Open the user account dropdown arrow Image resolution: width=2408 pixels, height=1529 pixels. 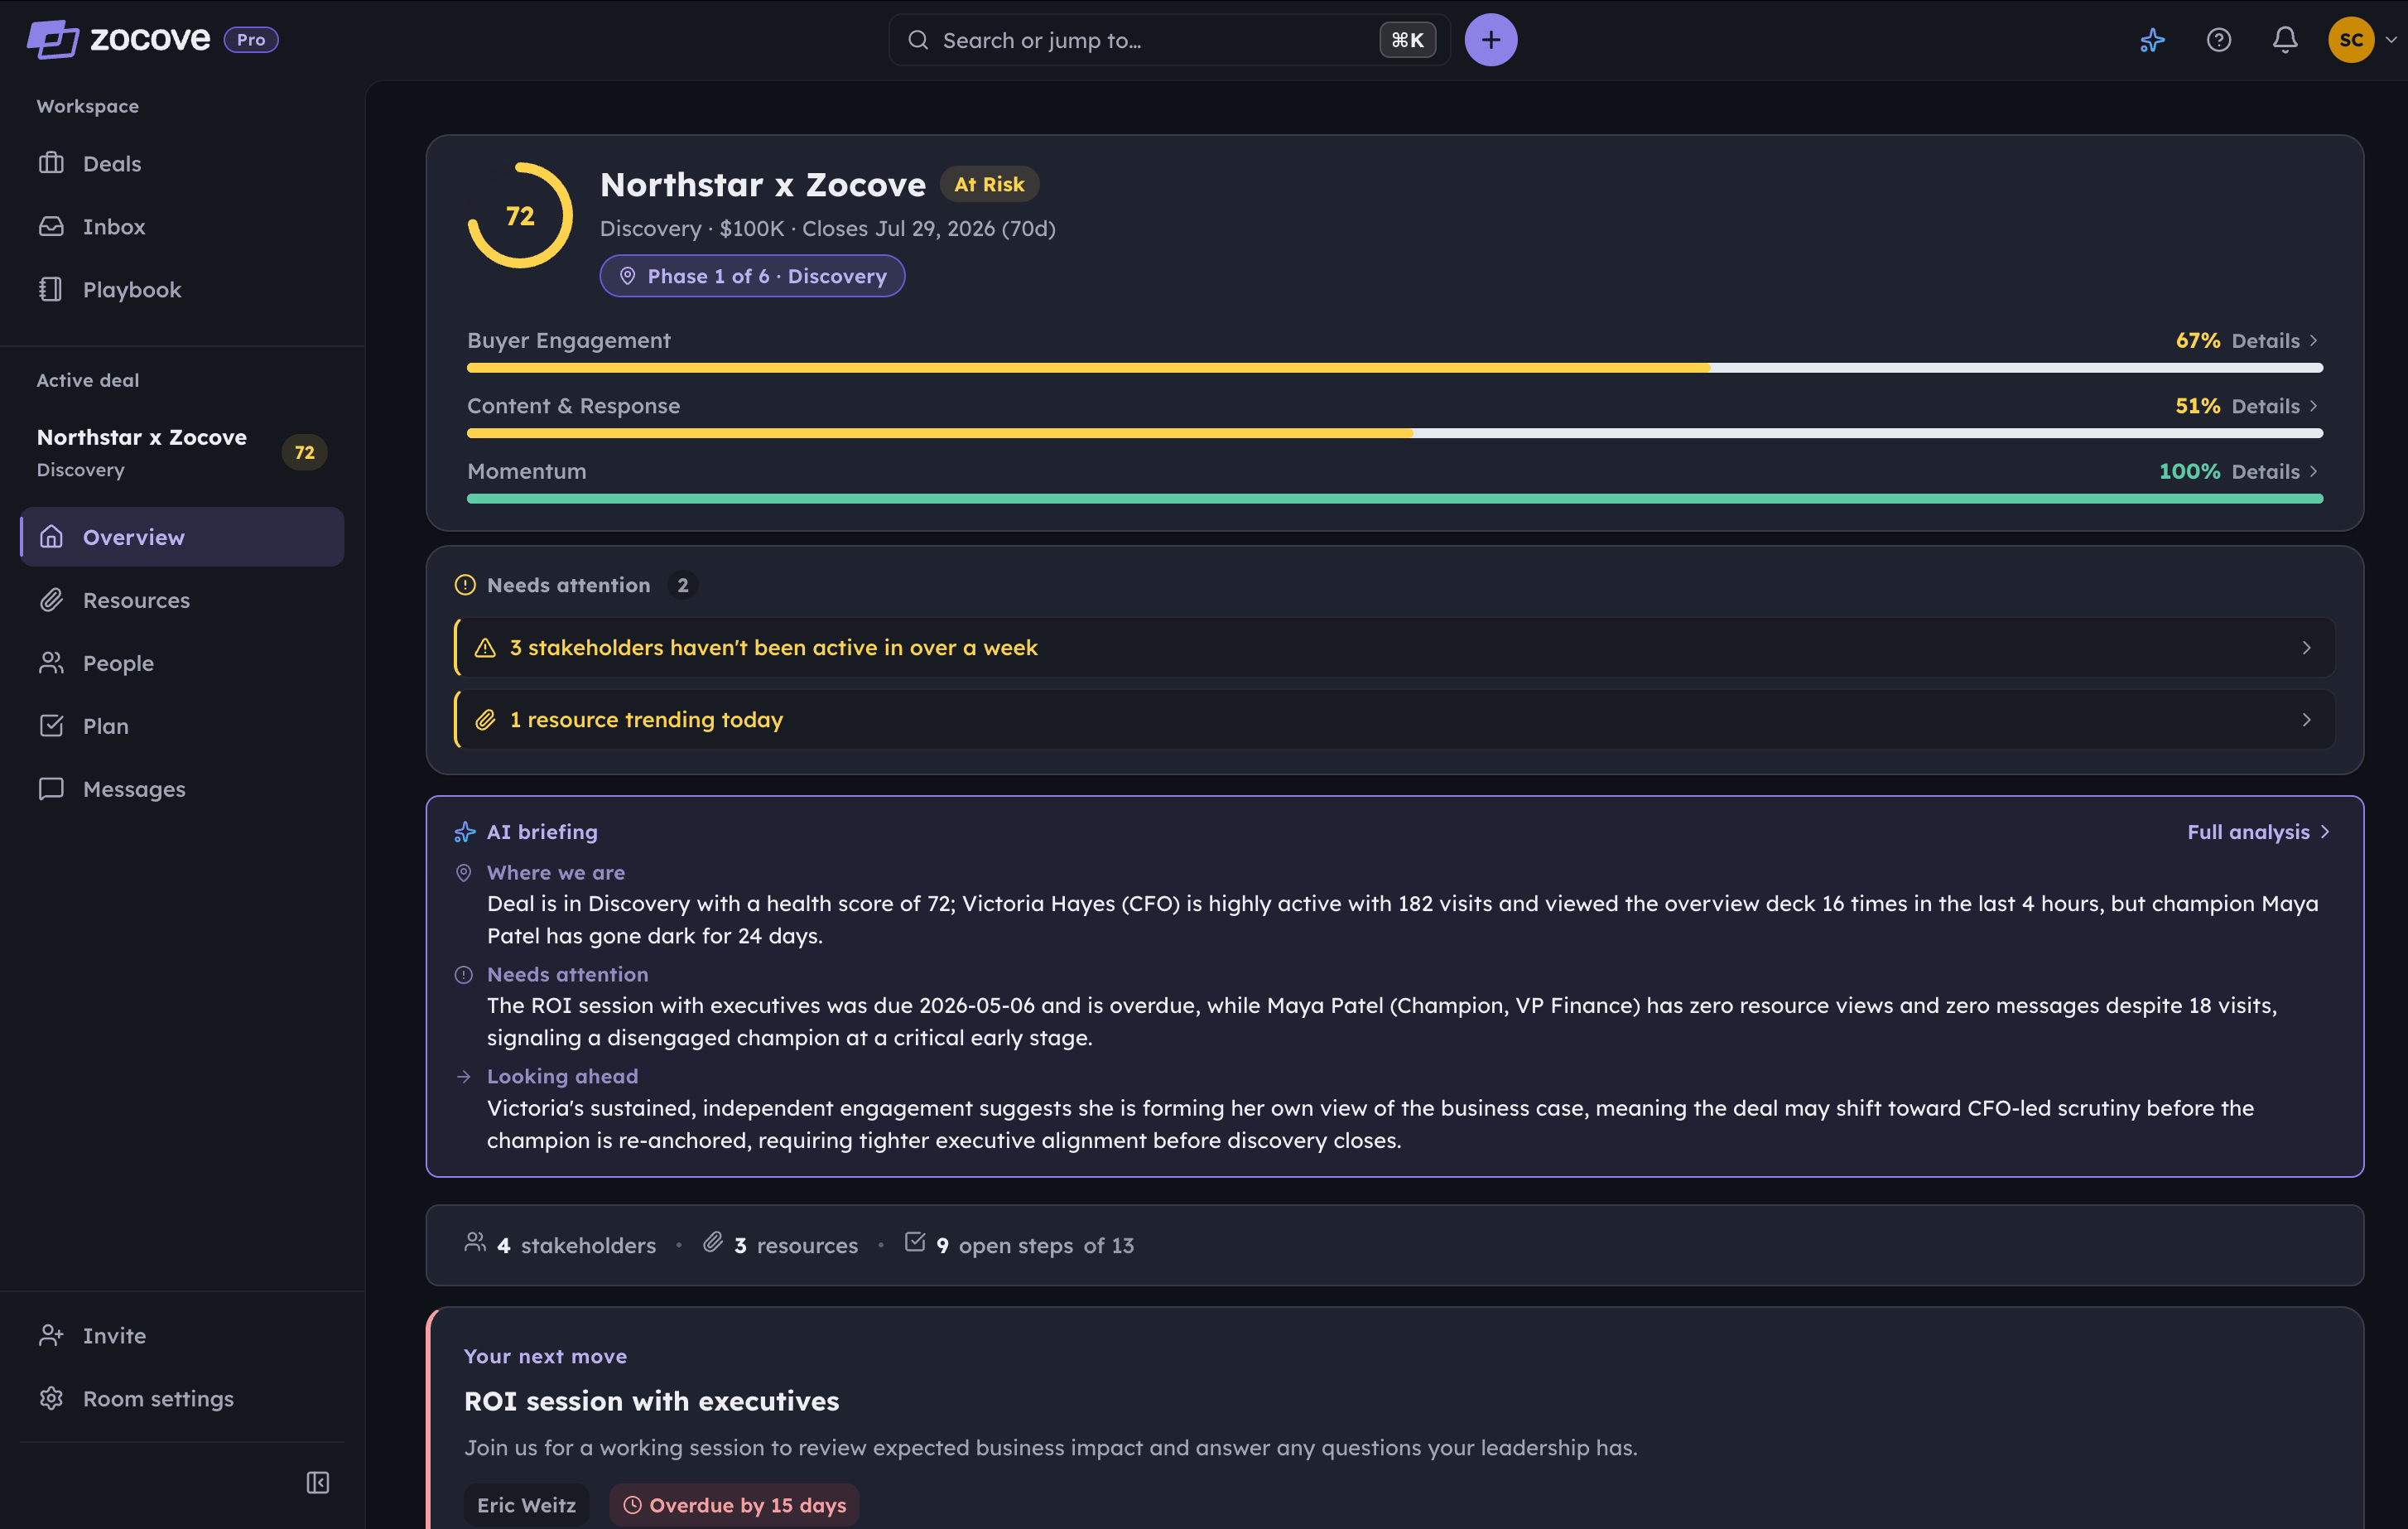point(2391,40)
